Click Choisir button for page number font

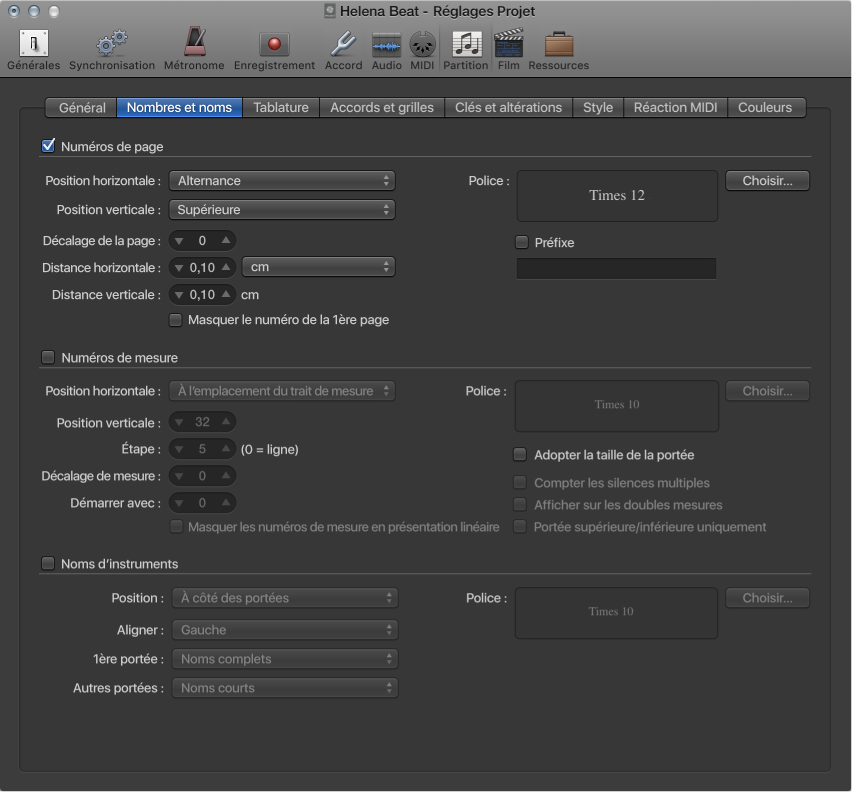pyautogui.click(x=767, y=181)
